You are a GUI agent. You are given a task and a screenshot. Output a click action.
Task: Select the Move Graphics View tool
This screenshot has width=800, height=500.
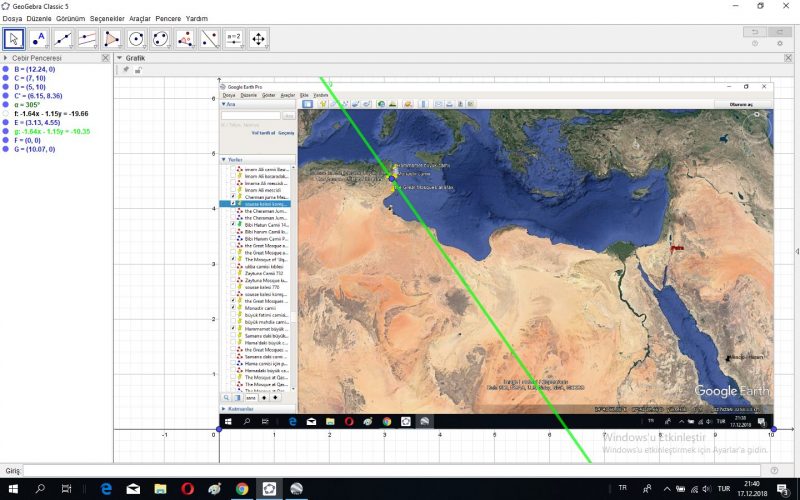coord(259,39)
